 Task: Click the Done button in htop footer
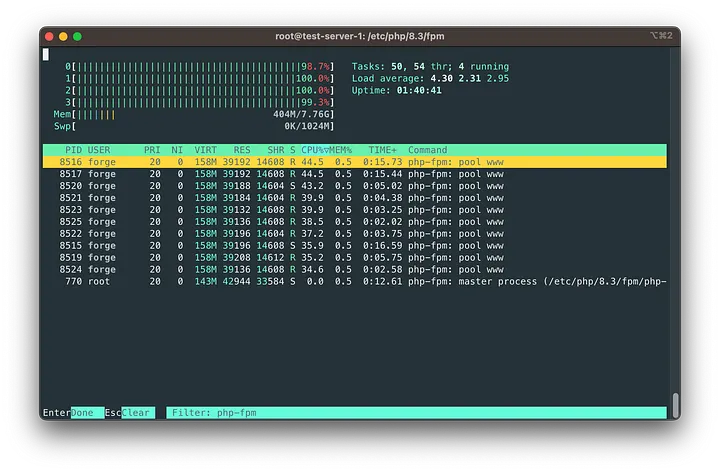point(87,413)
